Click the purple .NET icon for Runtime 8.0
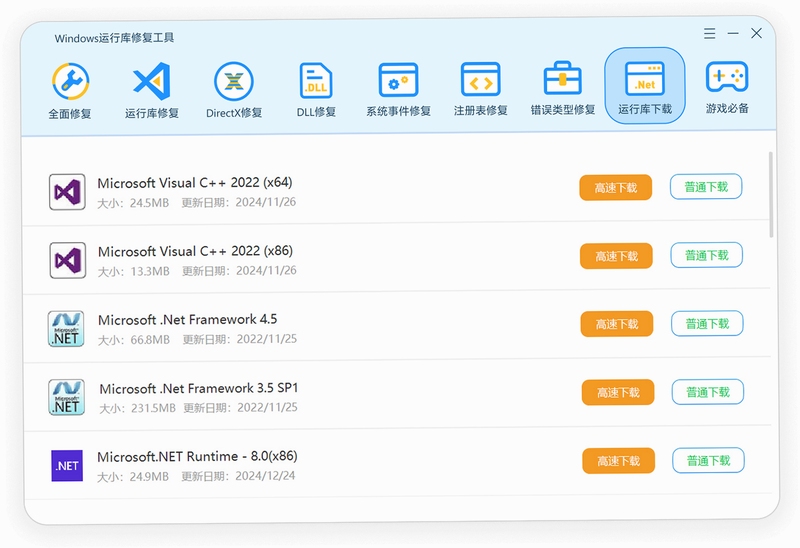 pyautogui.click(x=67, y=465)
